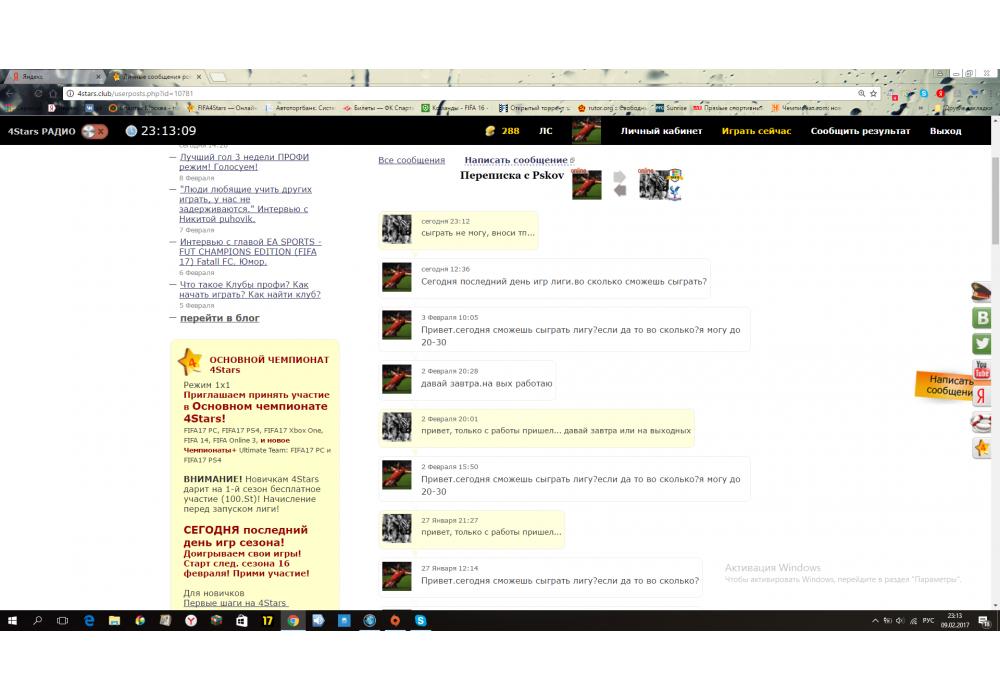Open Все сообщения link
Screen dimensions: 1000x700
tap(411, 160)
